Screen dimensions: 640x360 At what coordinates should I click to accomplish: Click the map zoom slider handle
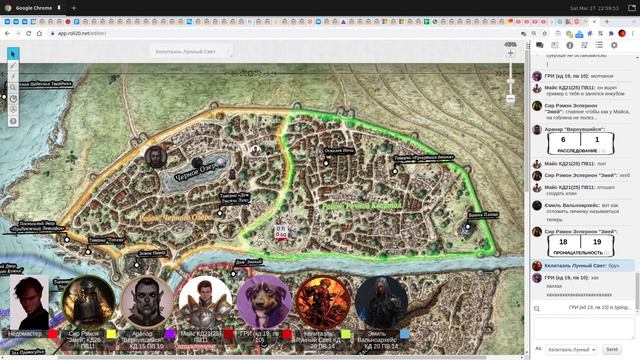(510, 82)
